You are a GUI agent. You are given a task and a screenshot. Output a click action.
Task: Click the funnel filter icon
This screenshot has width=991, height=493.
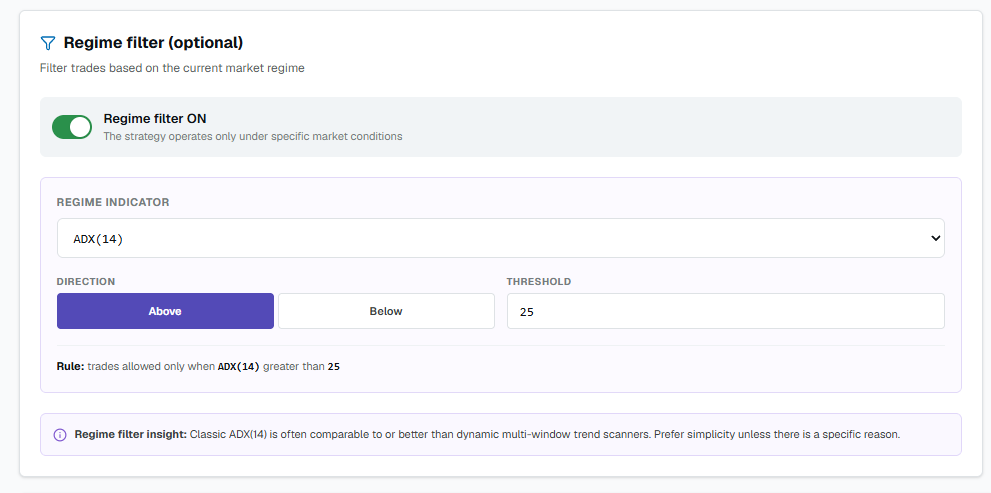[47, 43]
